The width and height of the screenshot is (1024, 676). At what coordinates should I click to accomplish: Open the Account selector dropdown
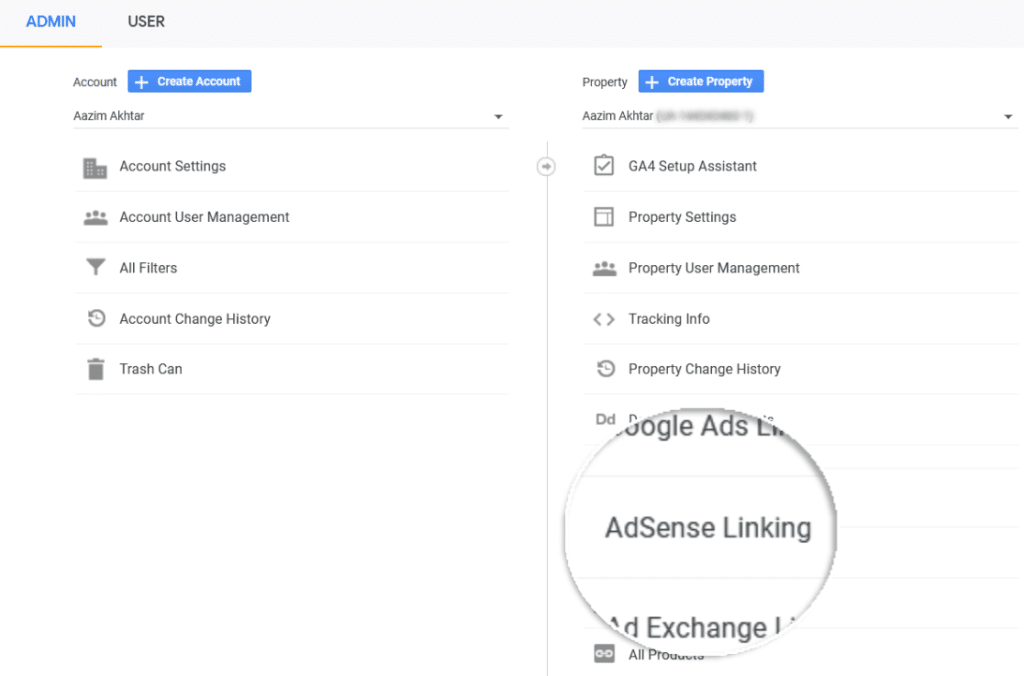291,116
